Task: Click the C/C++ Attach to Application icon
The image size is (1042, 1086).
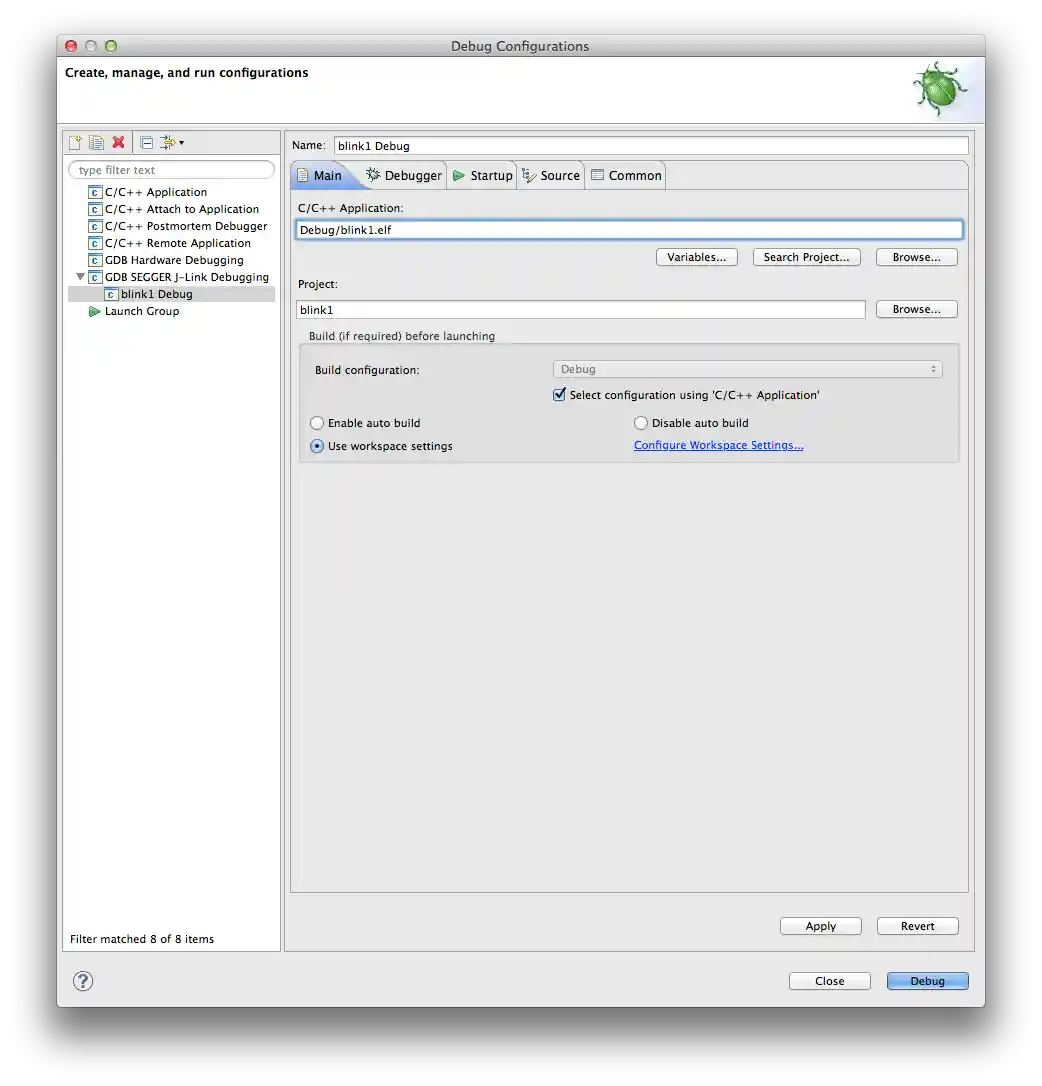Action: 95,209
